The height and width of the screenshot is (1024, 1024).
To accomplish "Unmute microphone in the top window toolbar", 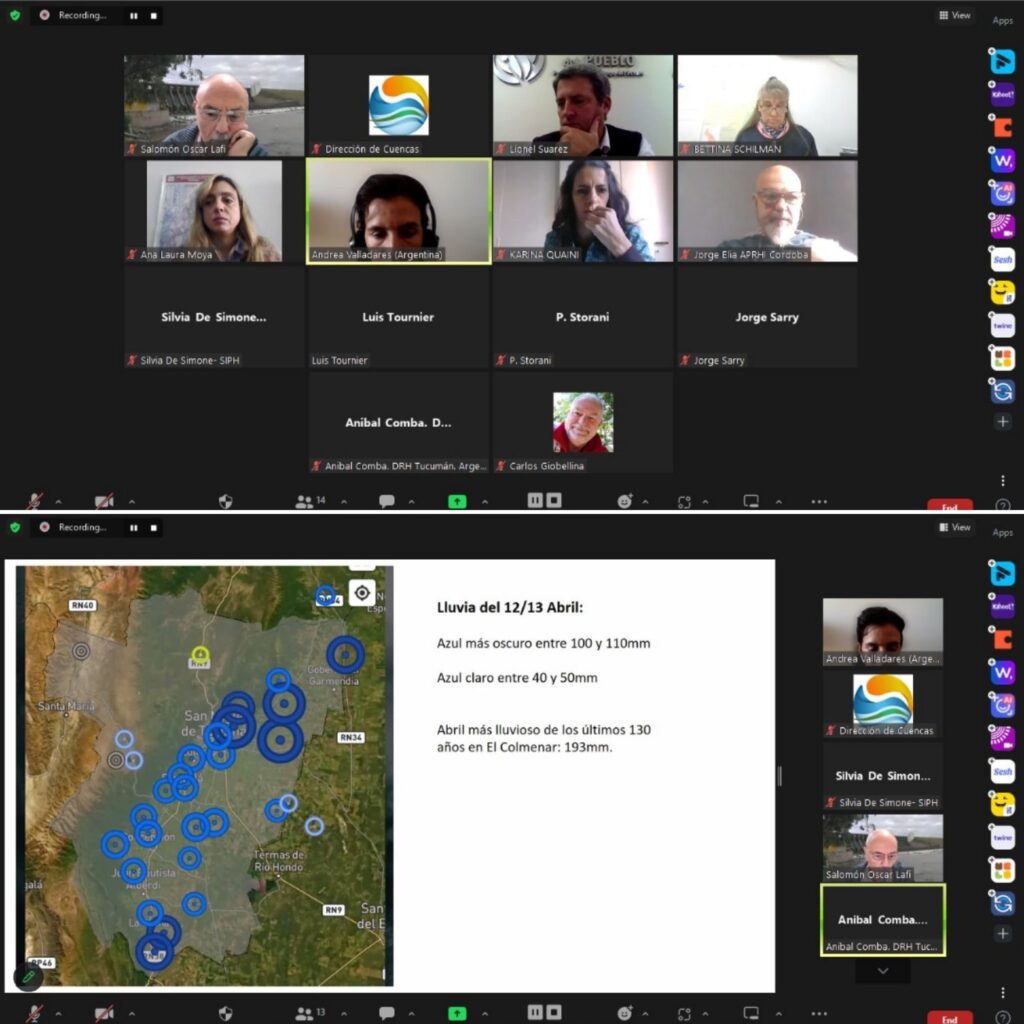I will (35, 501).
